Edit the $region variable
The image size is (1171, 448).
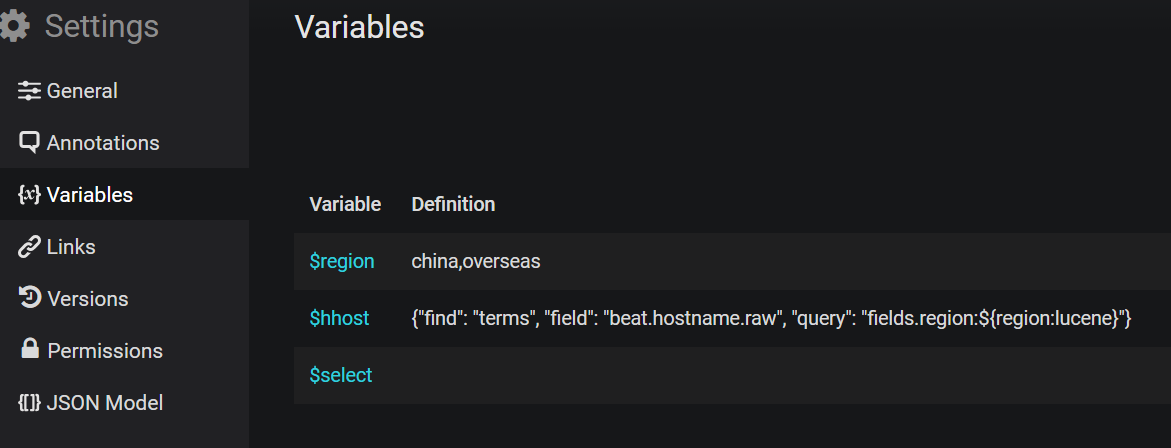coord(342,261)
